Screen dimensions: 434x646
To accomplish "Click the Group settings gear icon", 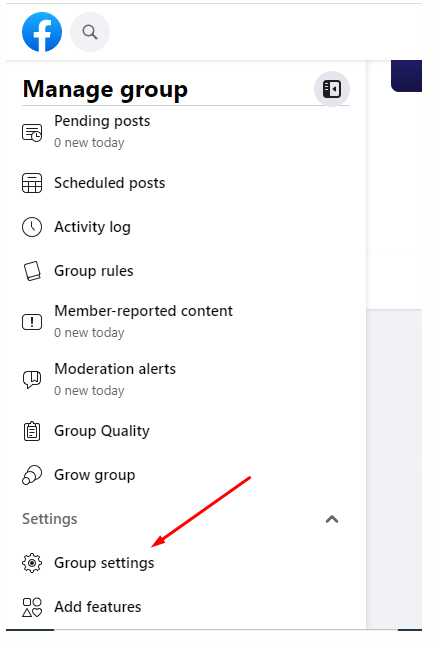I will coord(32,563).
